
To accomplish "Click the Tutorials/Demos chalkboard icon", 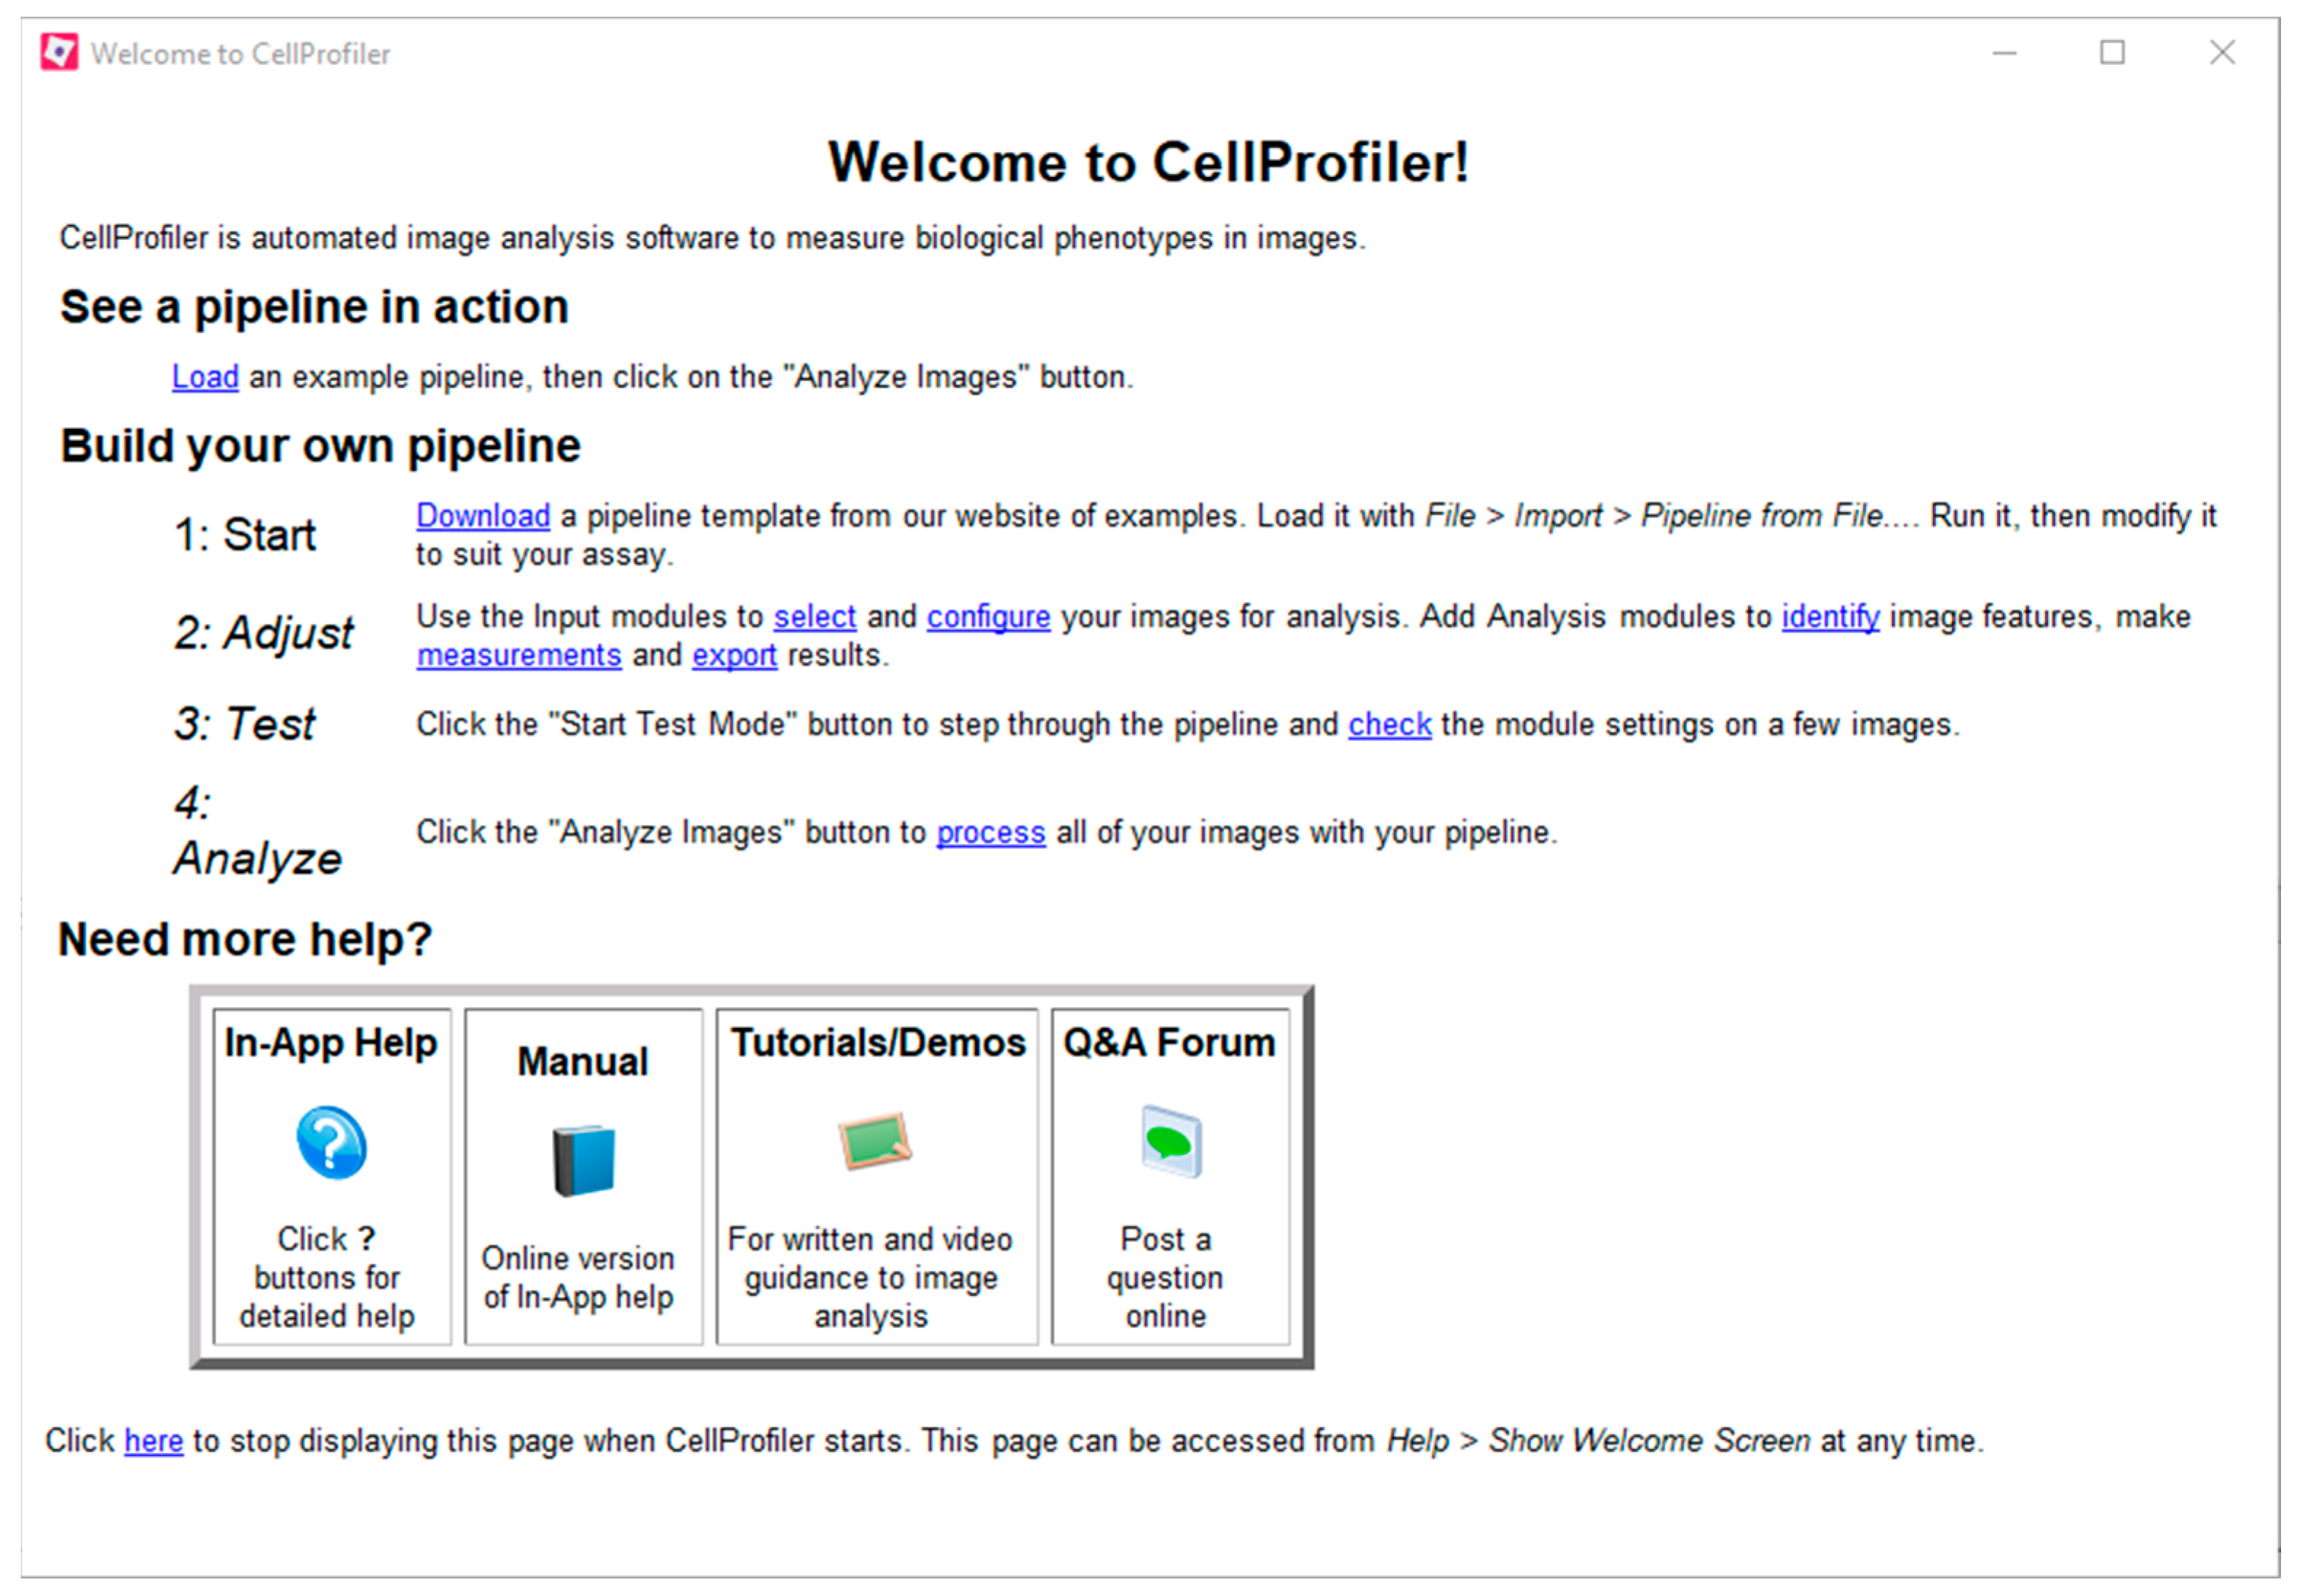I will (x=875, y=1140).
